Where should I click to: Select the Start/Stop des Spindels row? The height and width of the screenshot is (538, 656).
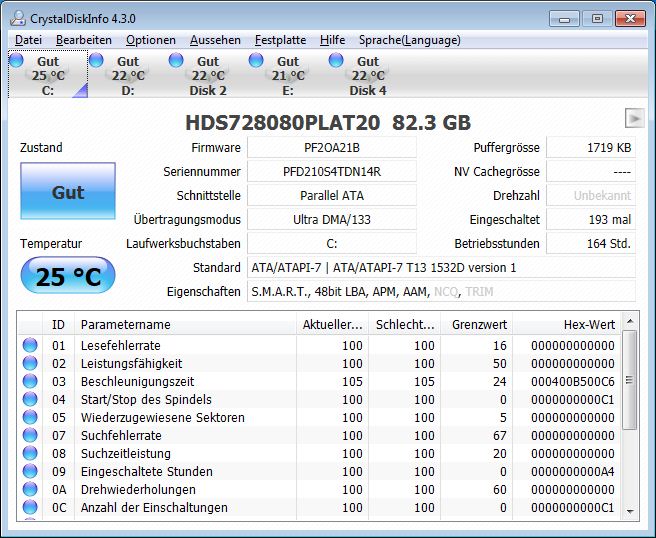click(x=320, y=400)
